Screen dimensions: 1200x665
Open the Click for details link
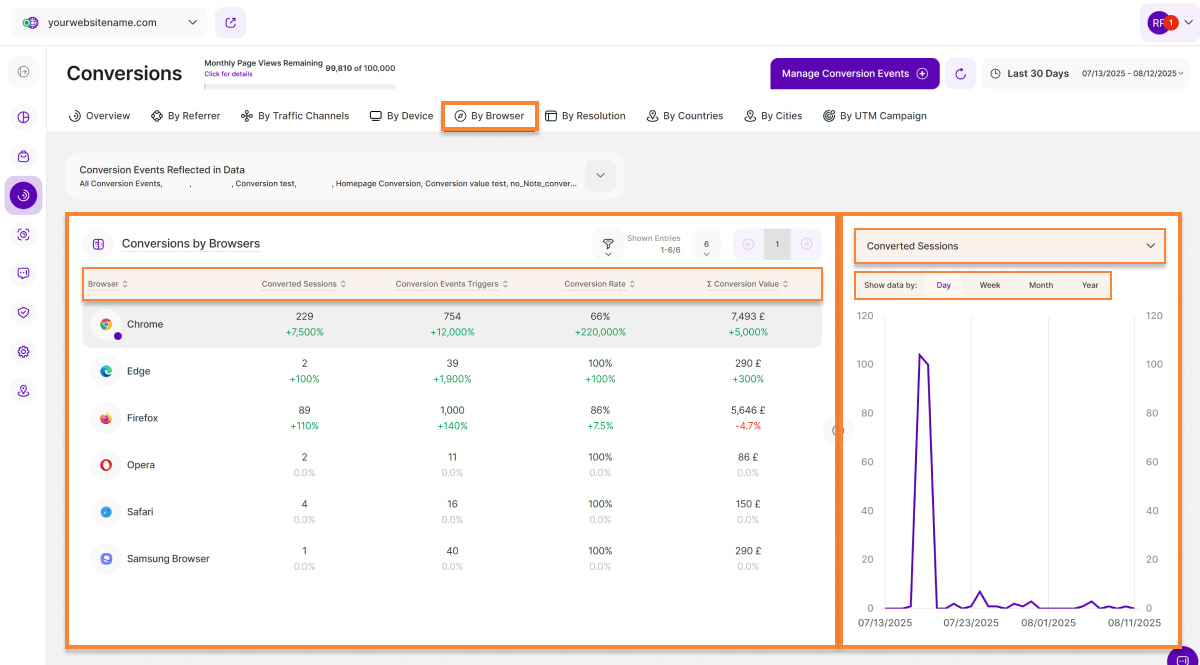(x=228, y=74)
